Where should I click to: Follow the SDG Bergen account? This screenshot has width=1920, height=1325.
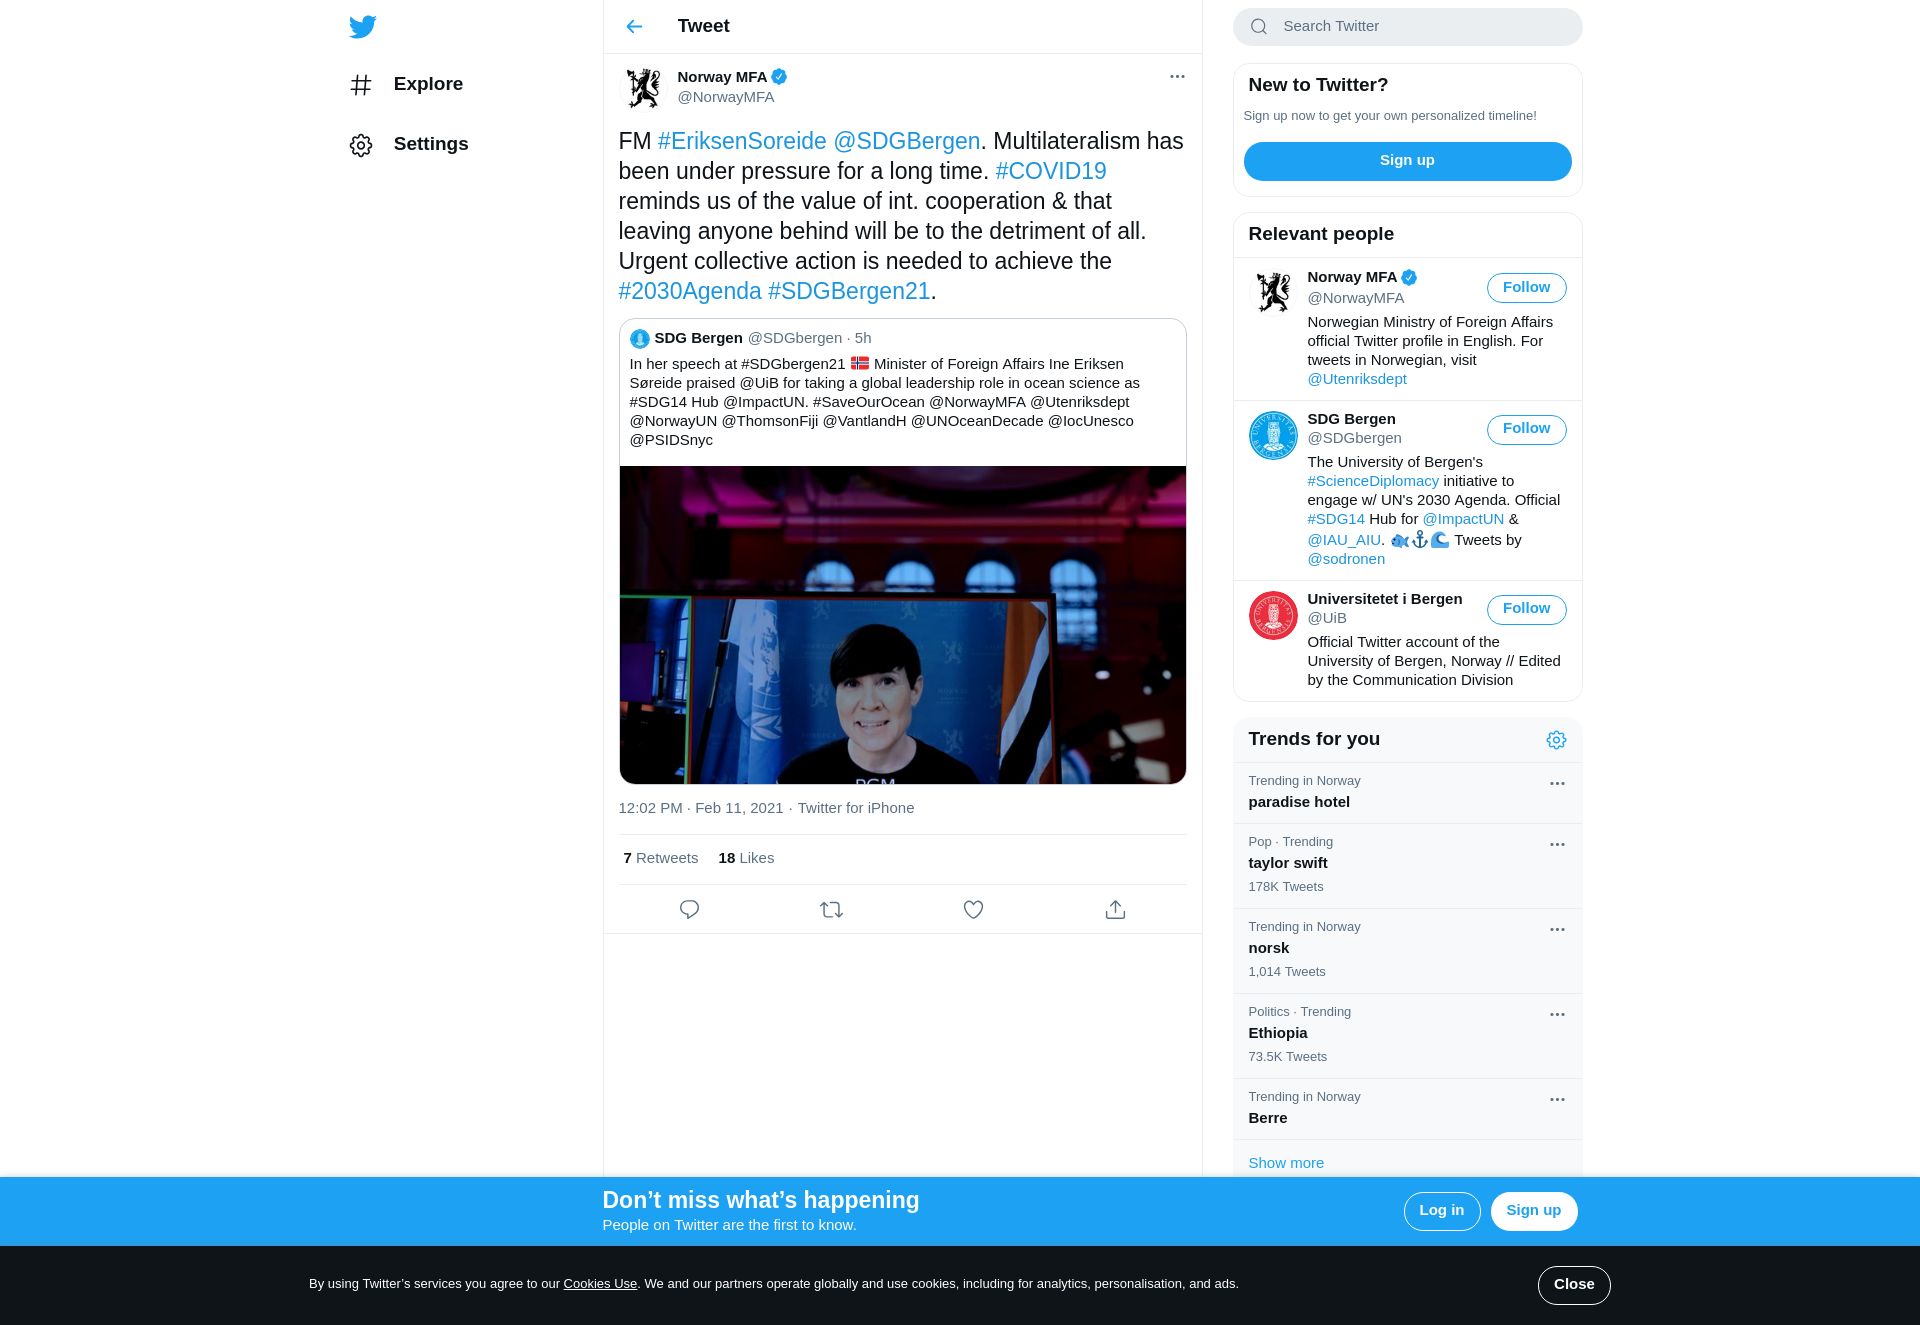click(x=1526, y=429)
